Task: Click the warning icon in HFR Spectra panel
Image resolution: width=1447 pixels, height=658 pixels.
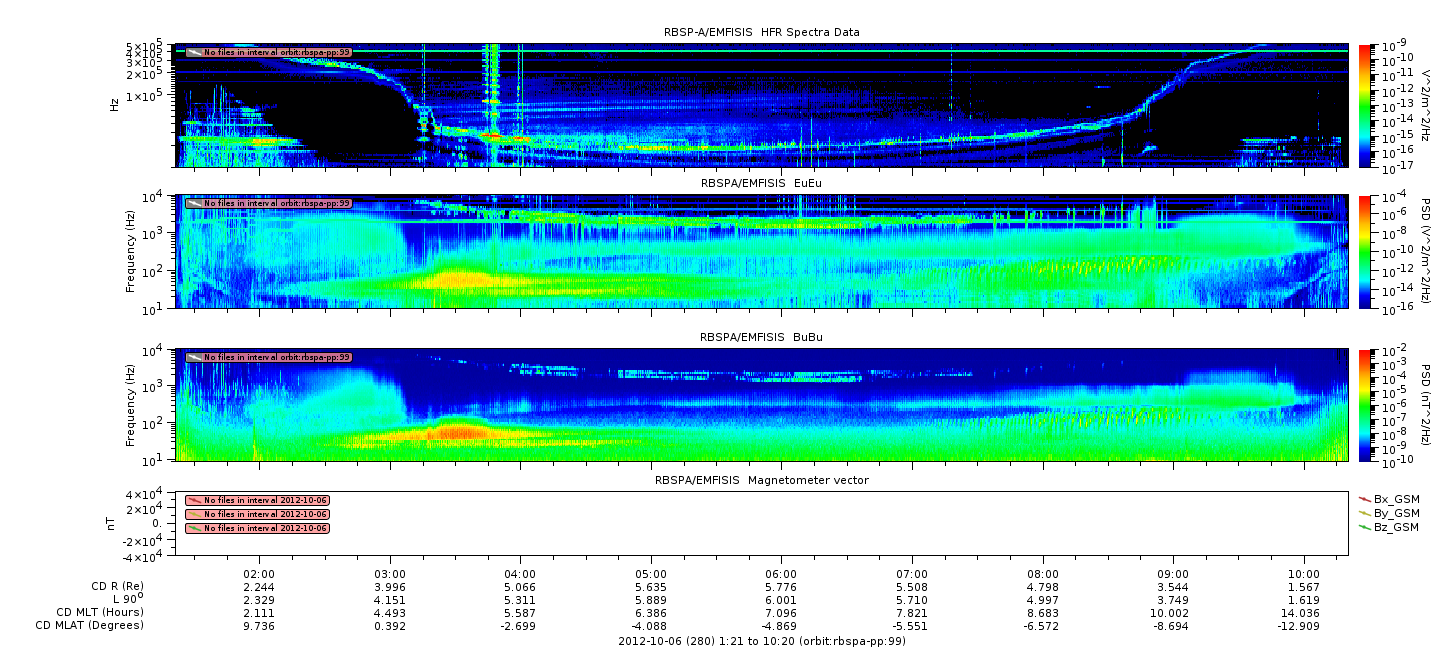Action: point(194,52)
